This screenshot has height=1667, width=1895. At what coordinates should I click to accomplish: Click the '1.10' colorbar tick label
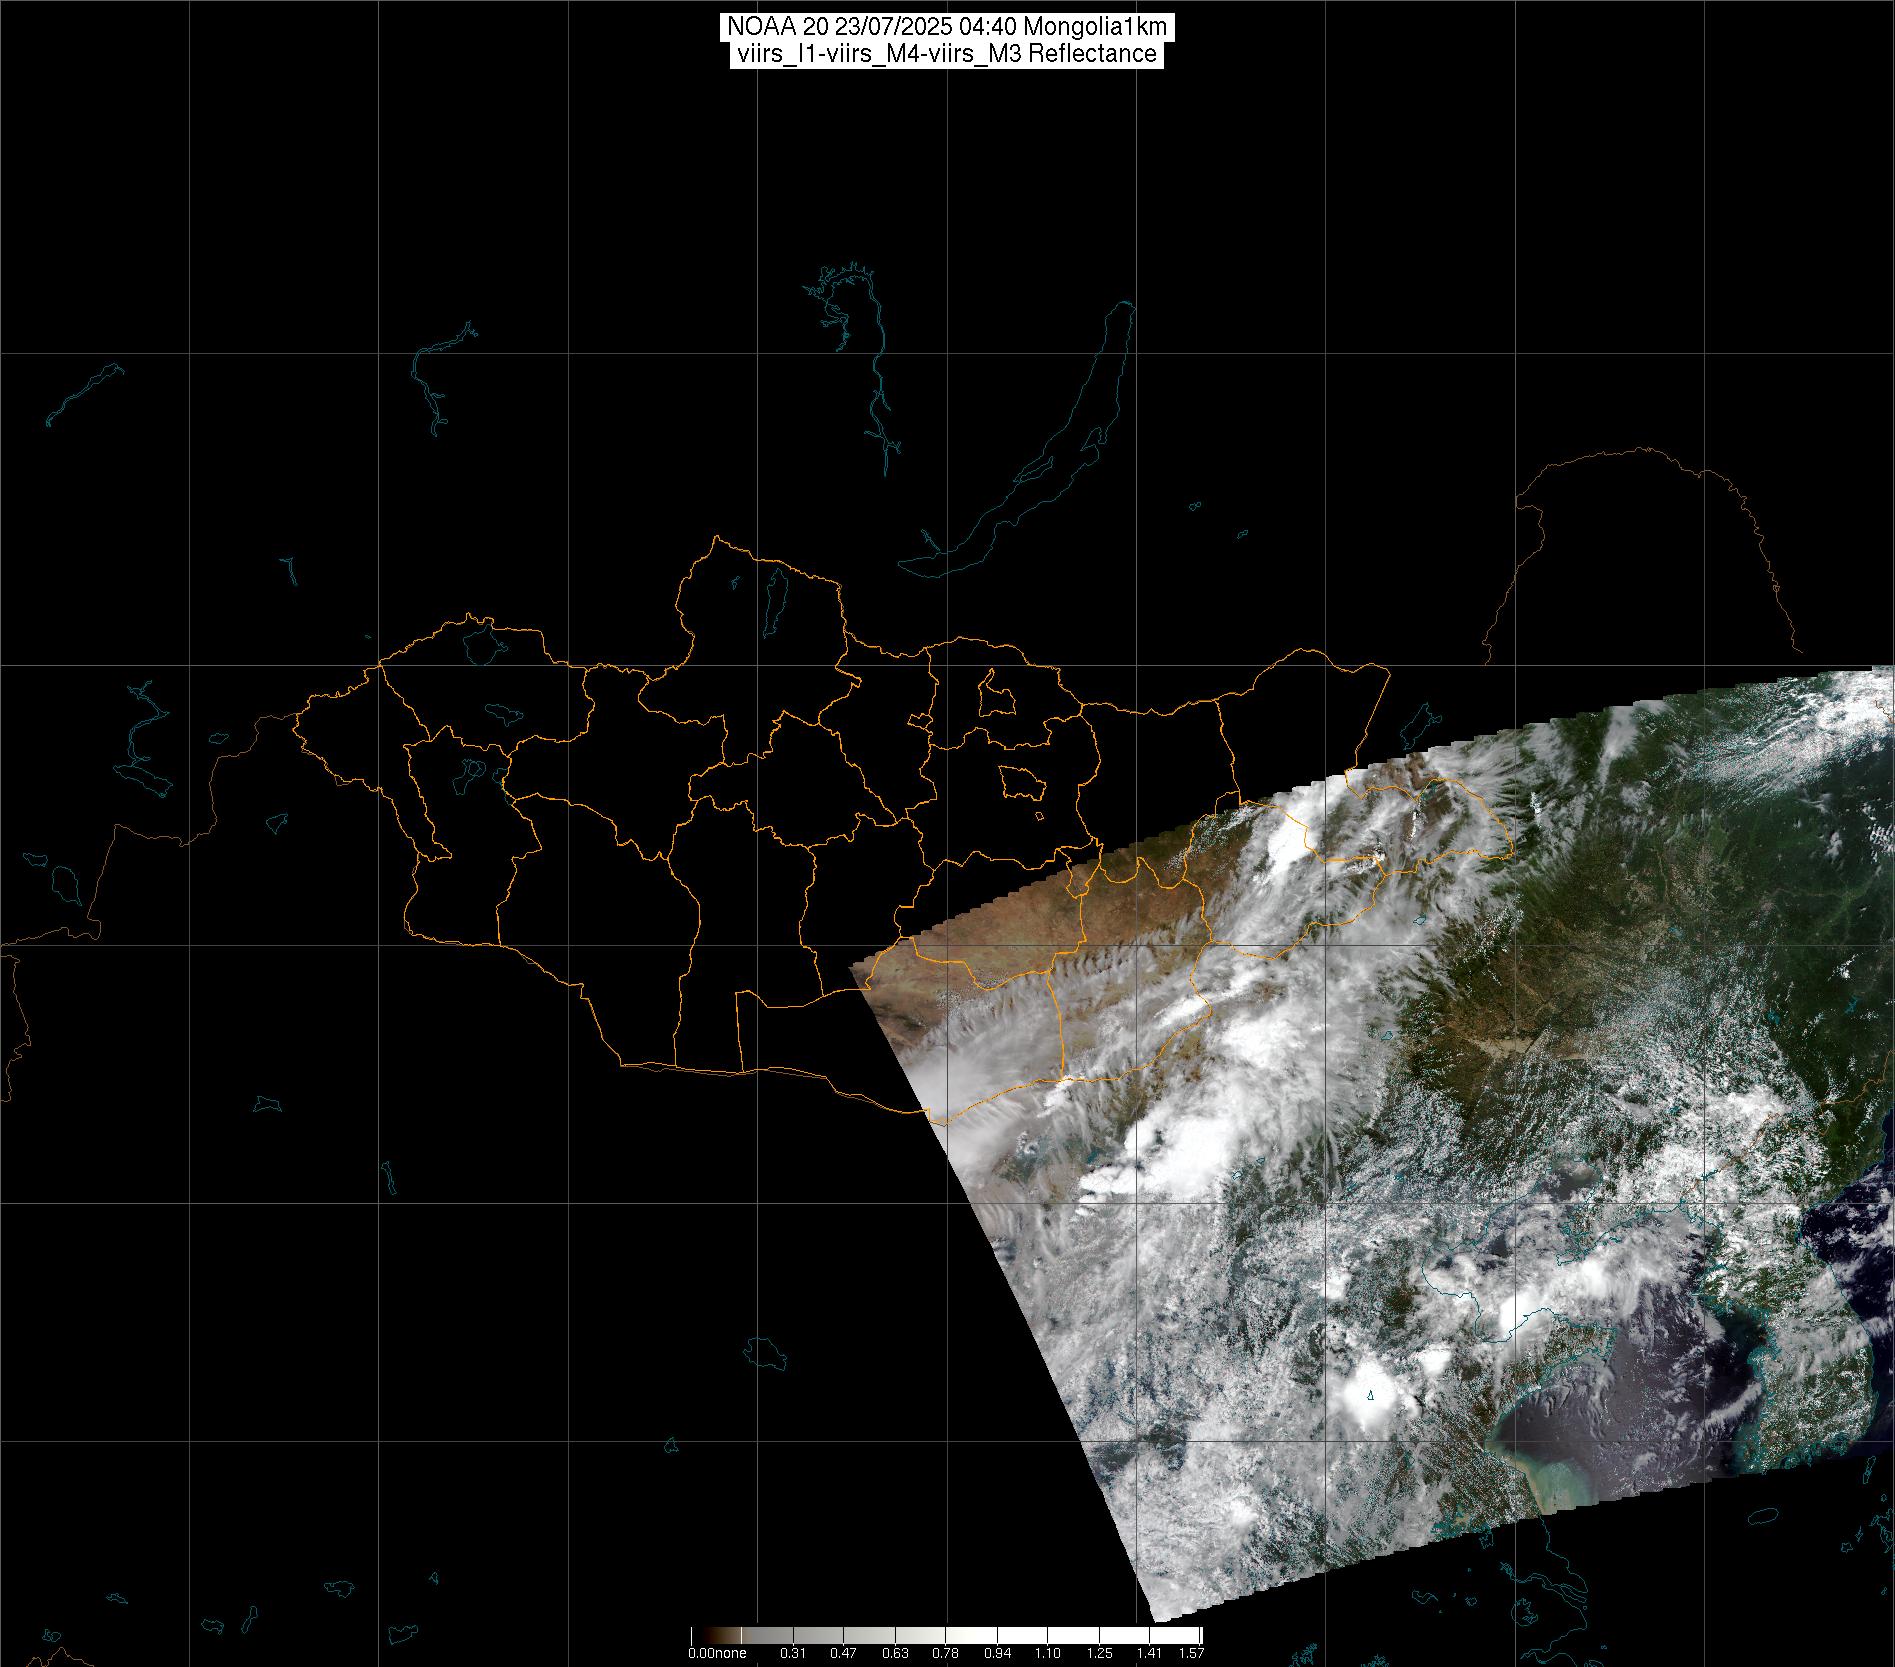click(1048, 1653)
